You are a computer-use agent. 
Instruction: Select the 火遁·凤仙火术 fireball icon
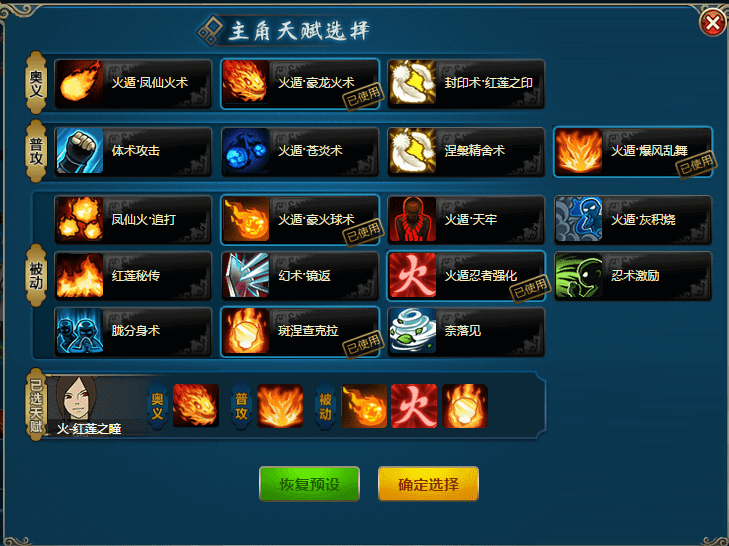pyautogui.click(x=79, y=82)
